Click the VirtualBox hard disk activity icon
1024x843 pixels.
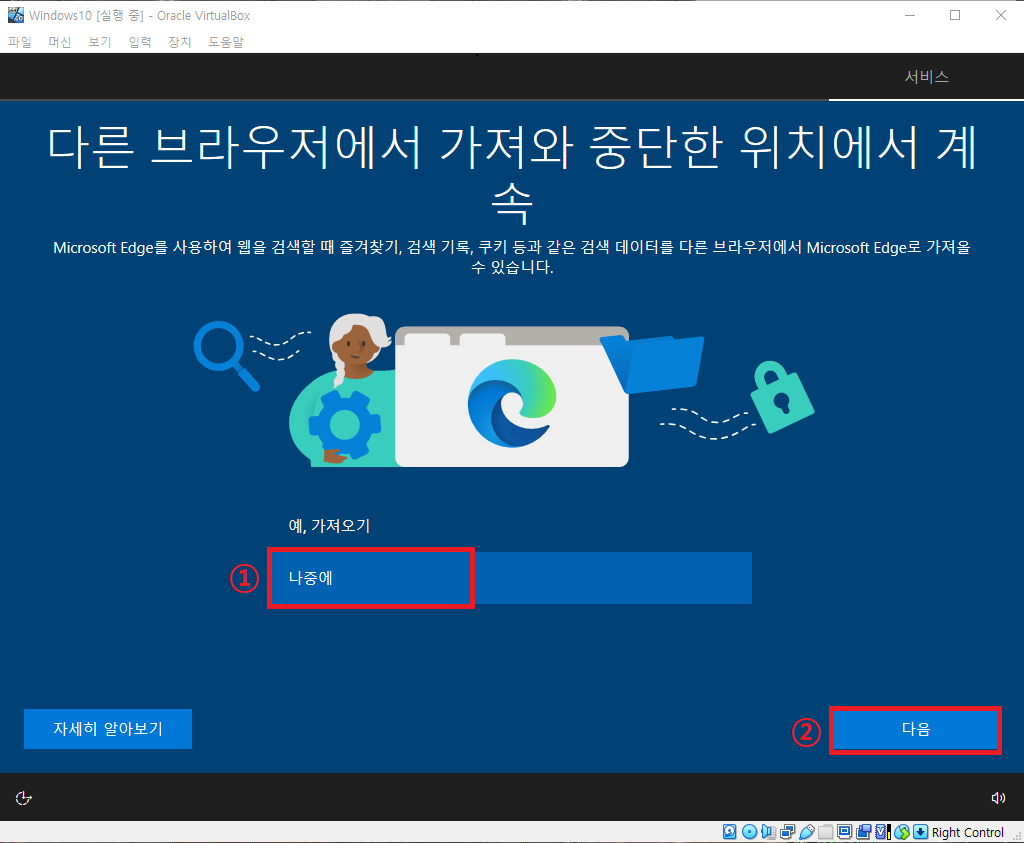(x=729, y=831)
